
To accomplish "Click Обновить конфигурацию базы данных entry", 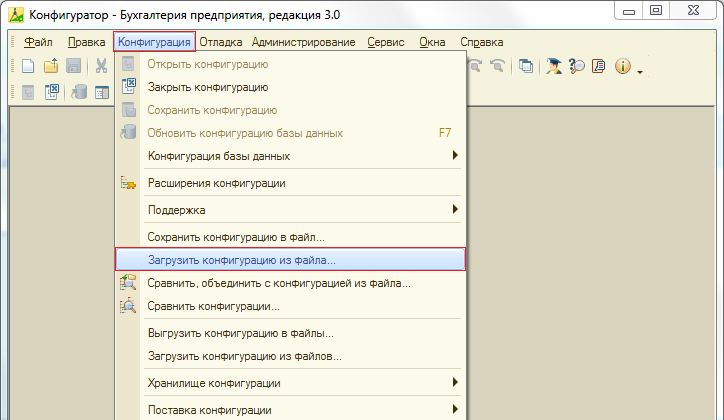I will pos(290,133).
